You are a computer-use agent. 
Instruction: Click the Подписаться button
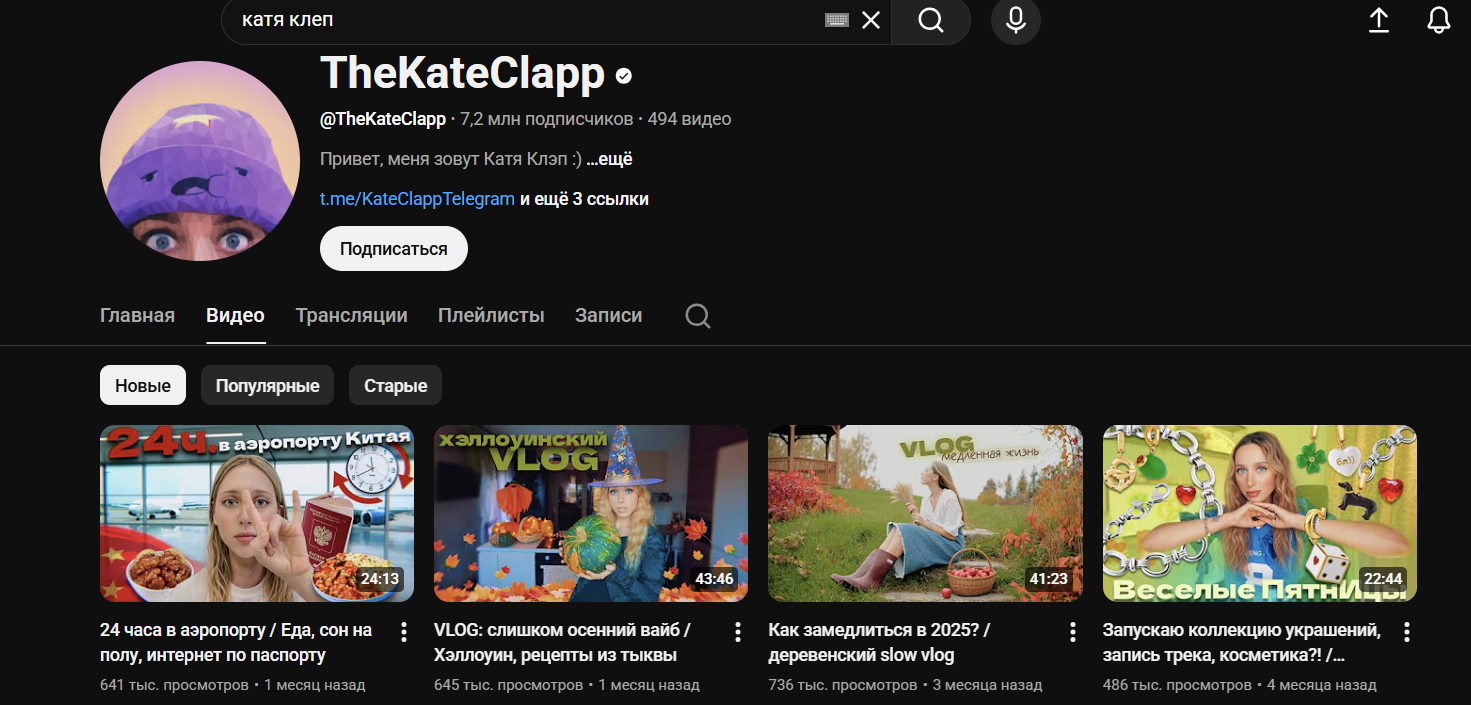pos(394,249)
